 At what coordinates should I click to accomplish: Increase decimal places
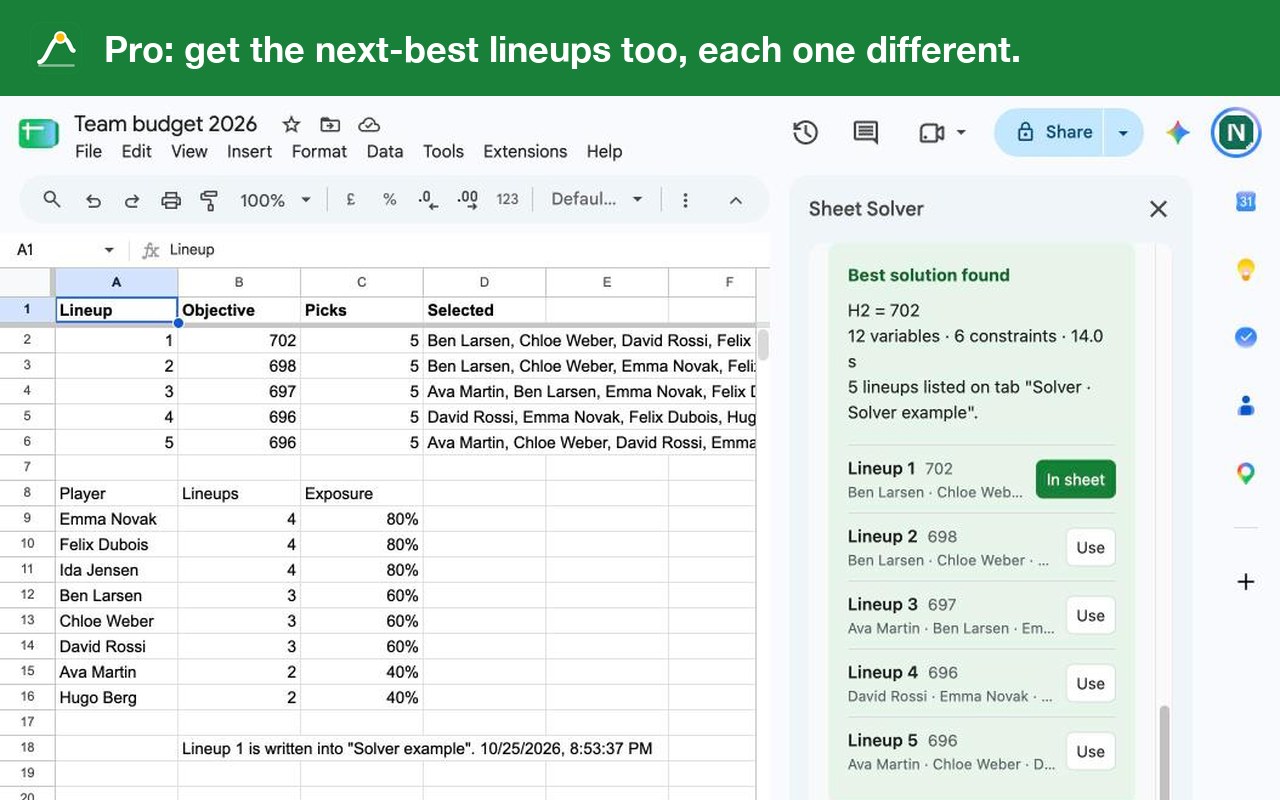[x=467, y=199]
